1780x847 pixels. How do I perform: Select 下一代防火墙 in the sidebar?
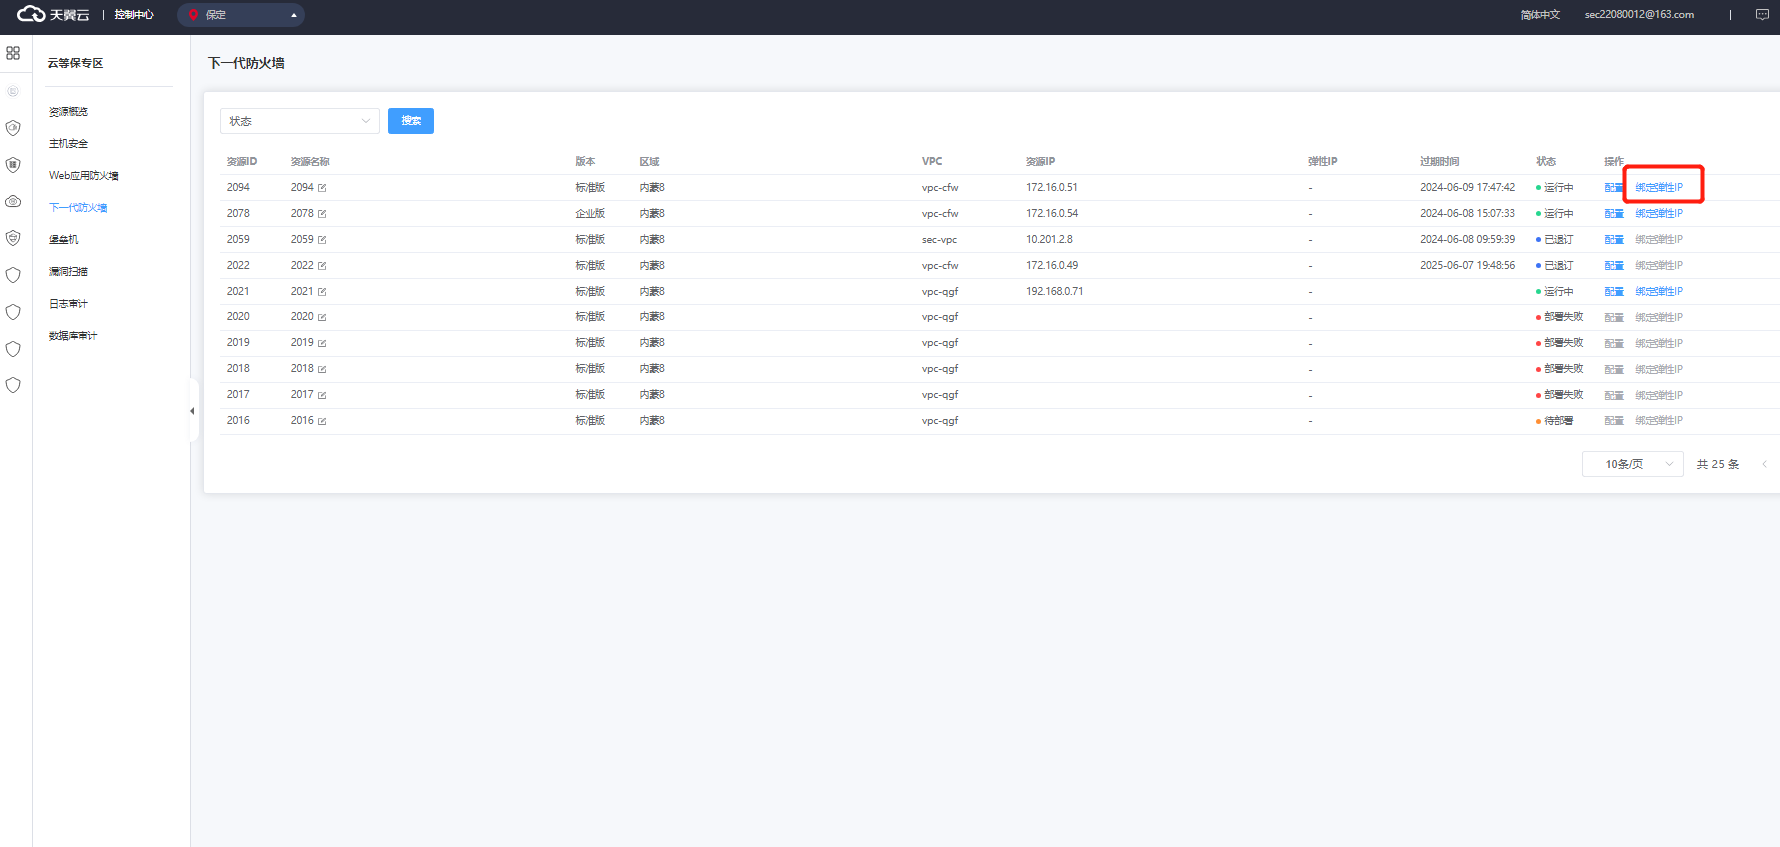coord(78,208)
